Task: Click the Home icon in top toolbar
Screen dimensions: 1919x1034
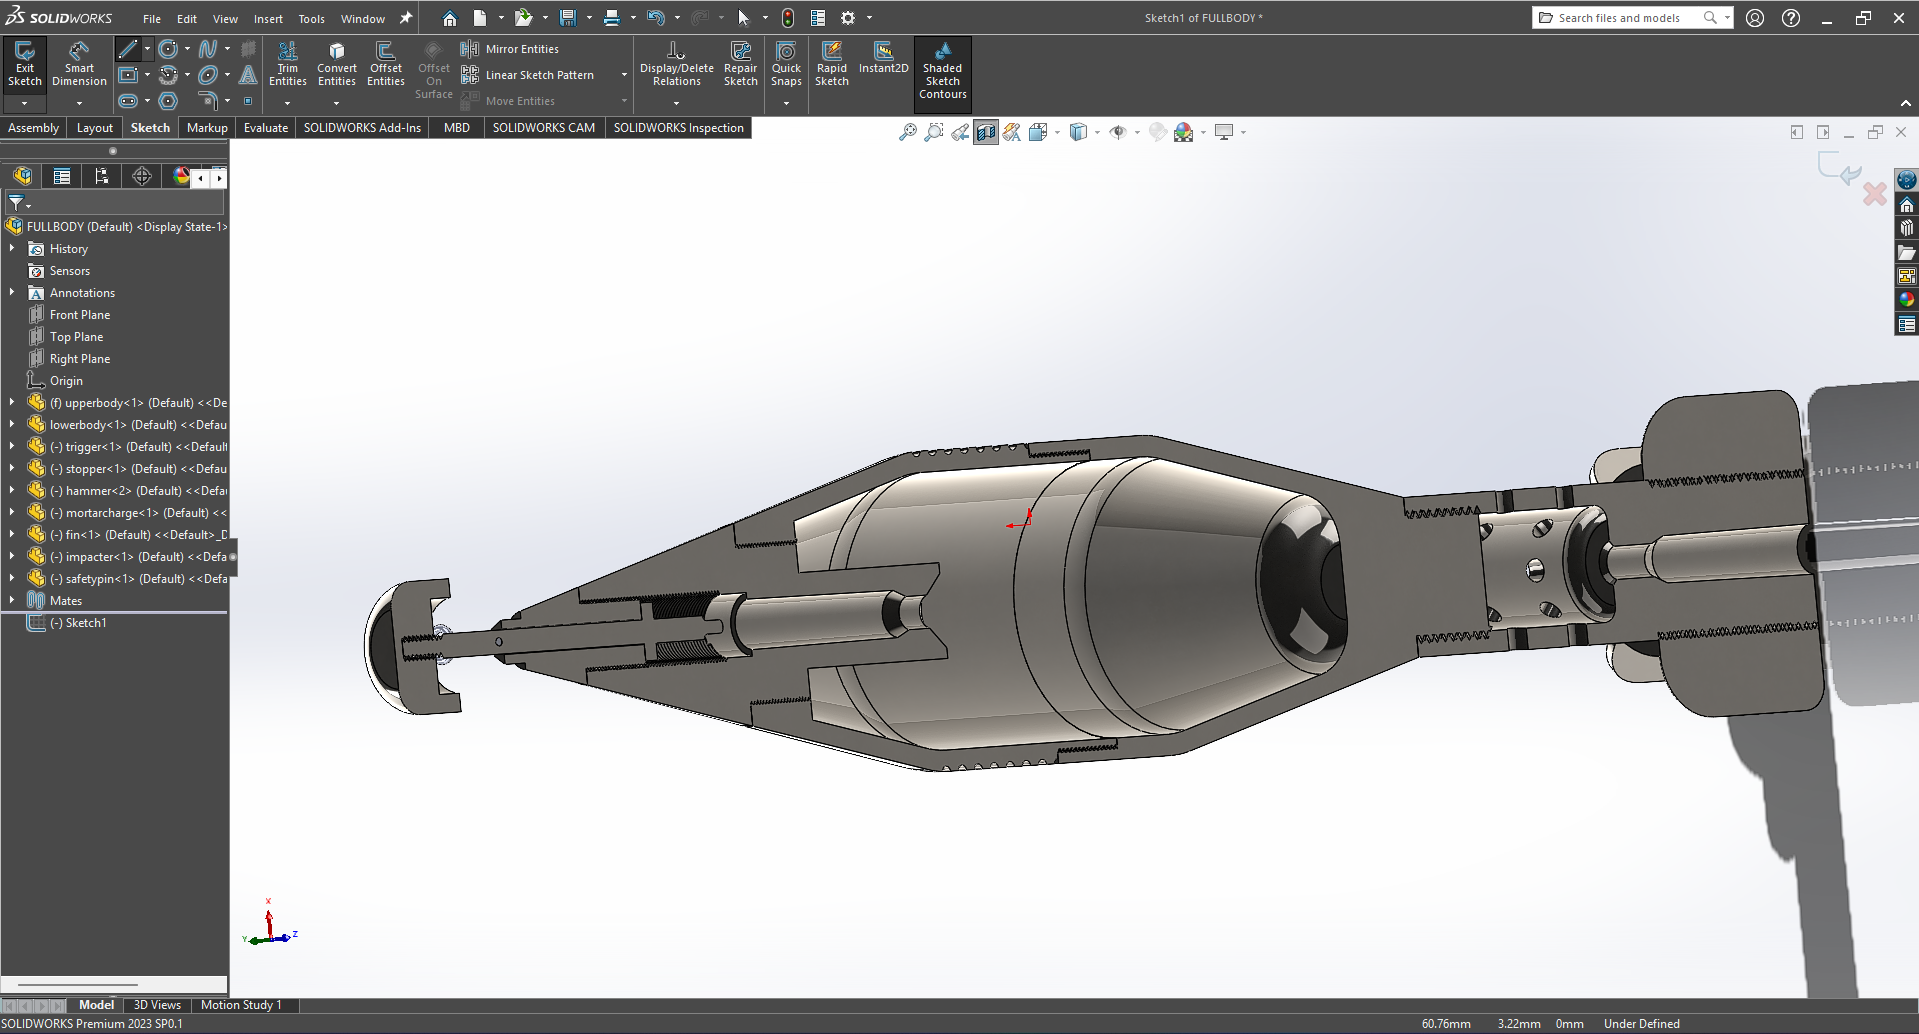Action: tap(450, 18)
